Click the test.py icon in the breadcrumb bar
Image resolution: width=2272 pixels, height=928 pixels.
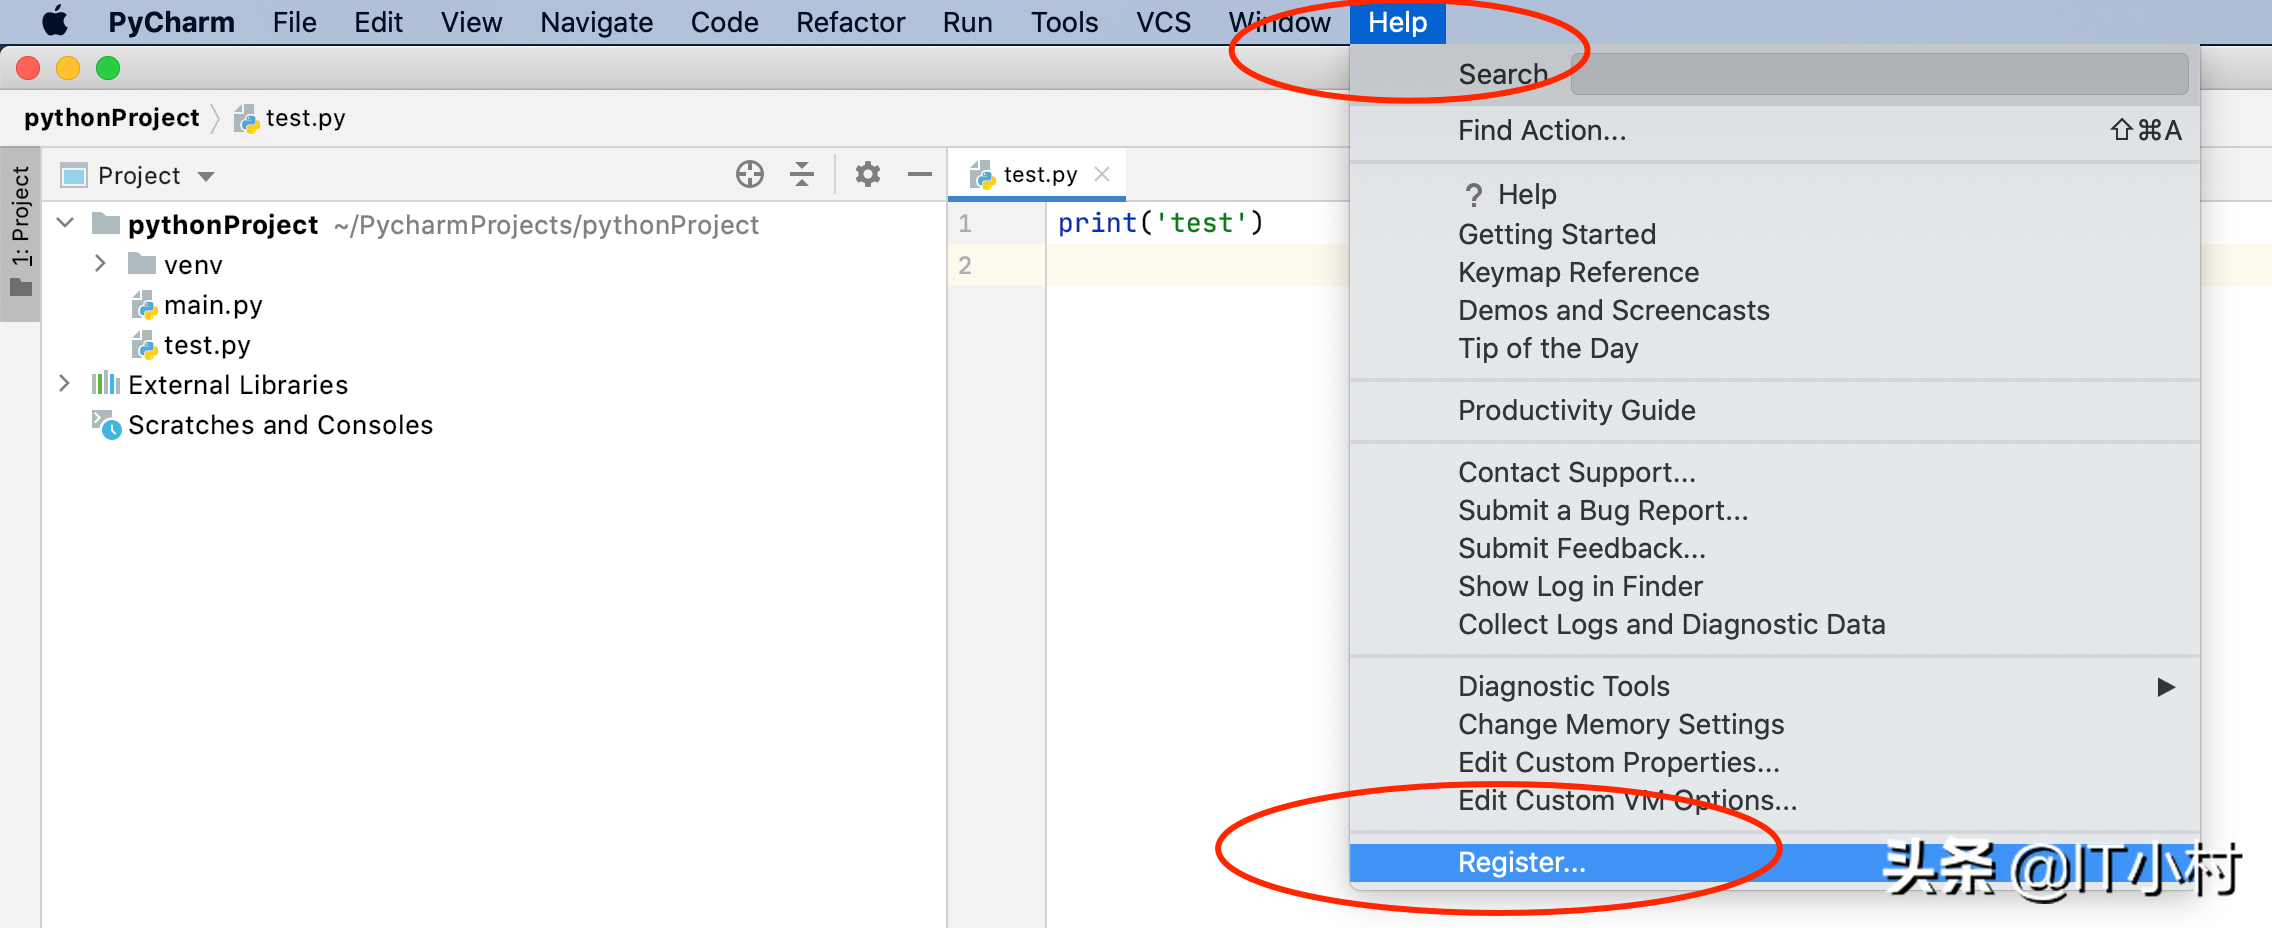click(x=245, y=117)
